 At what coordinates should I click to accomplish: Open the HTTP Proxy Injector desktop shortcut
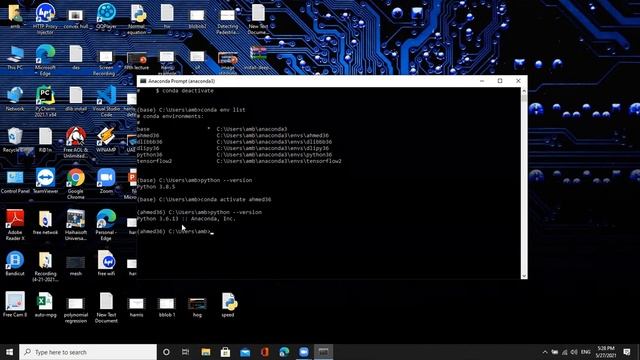(x=45, y=17)
